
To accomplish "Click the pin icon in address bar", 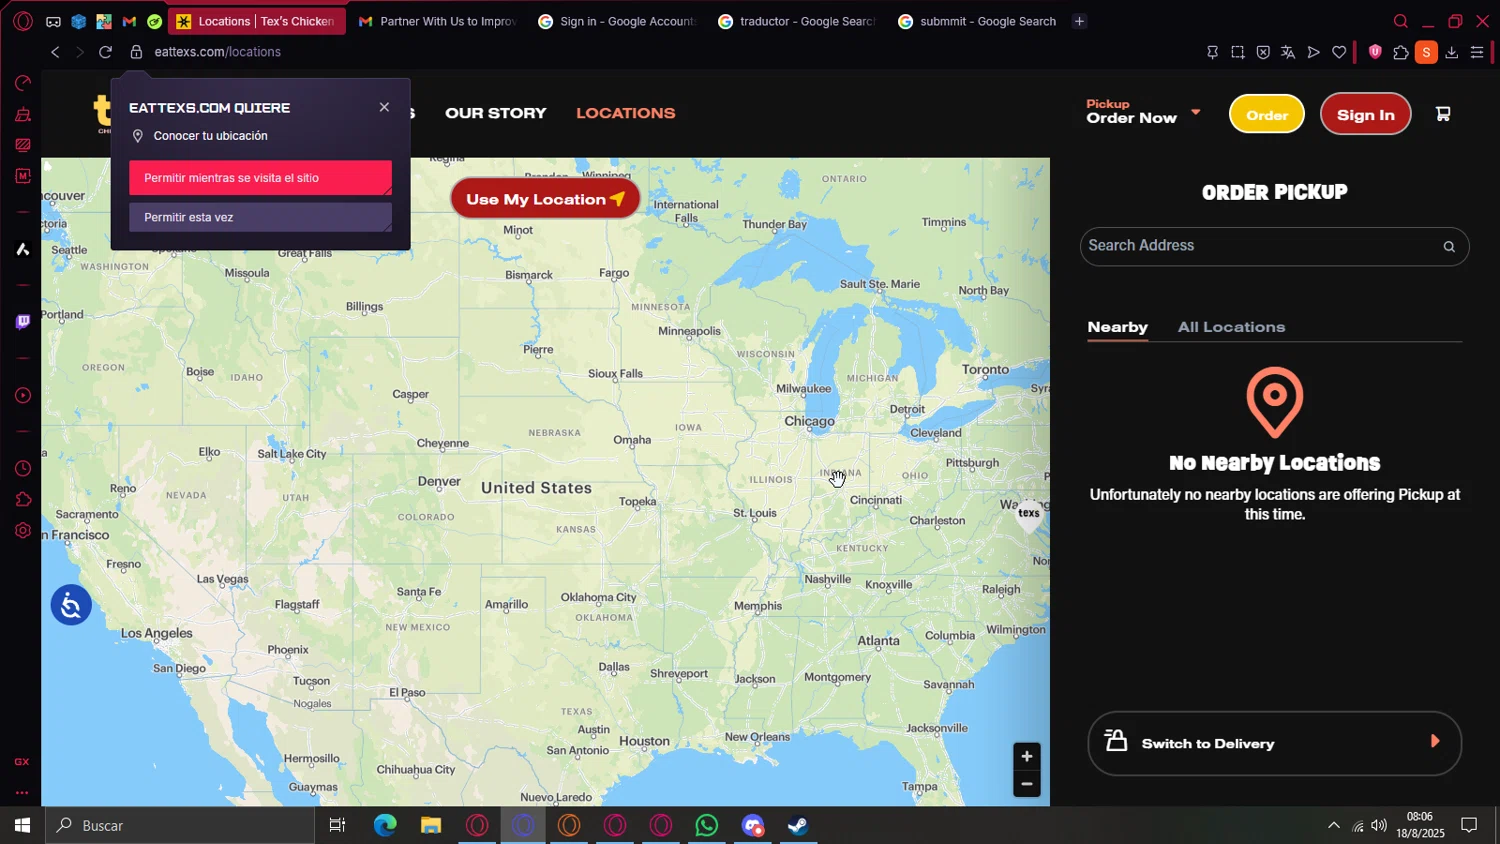I will (1212, 53).
